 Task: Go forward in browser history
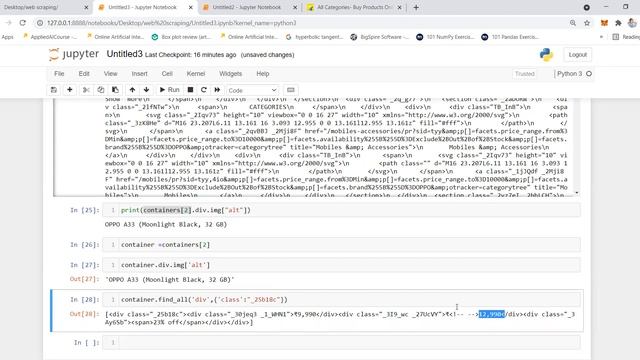tap(8, 23)
